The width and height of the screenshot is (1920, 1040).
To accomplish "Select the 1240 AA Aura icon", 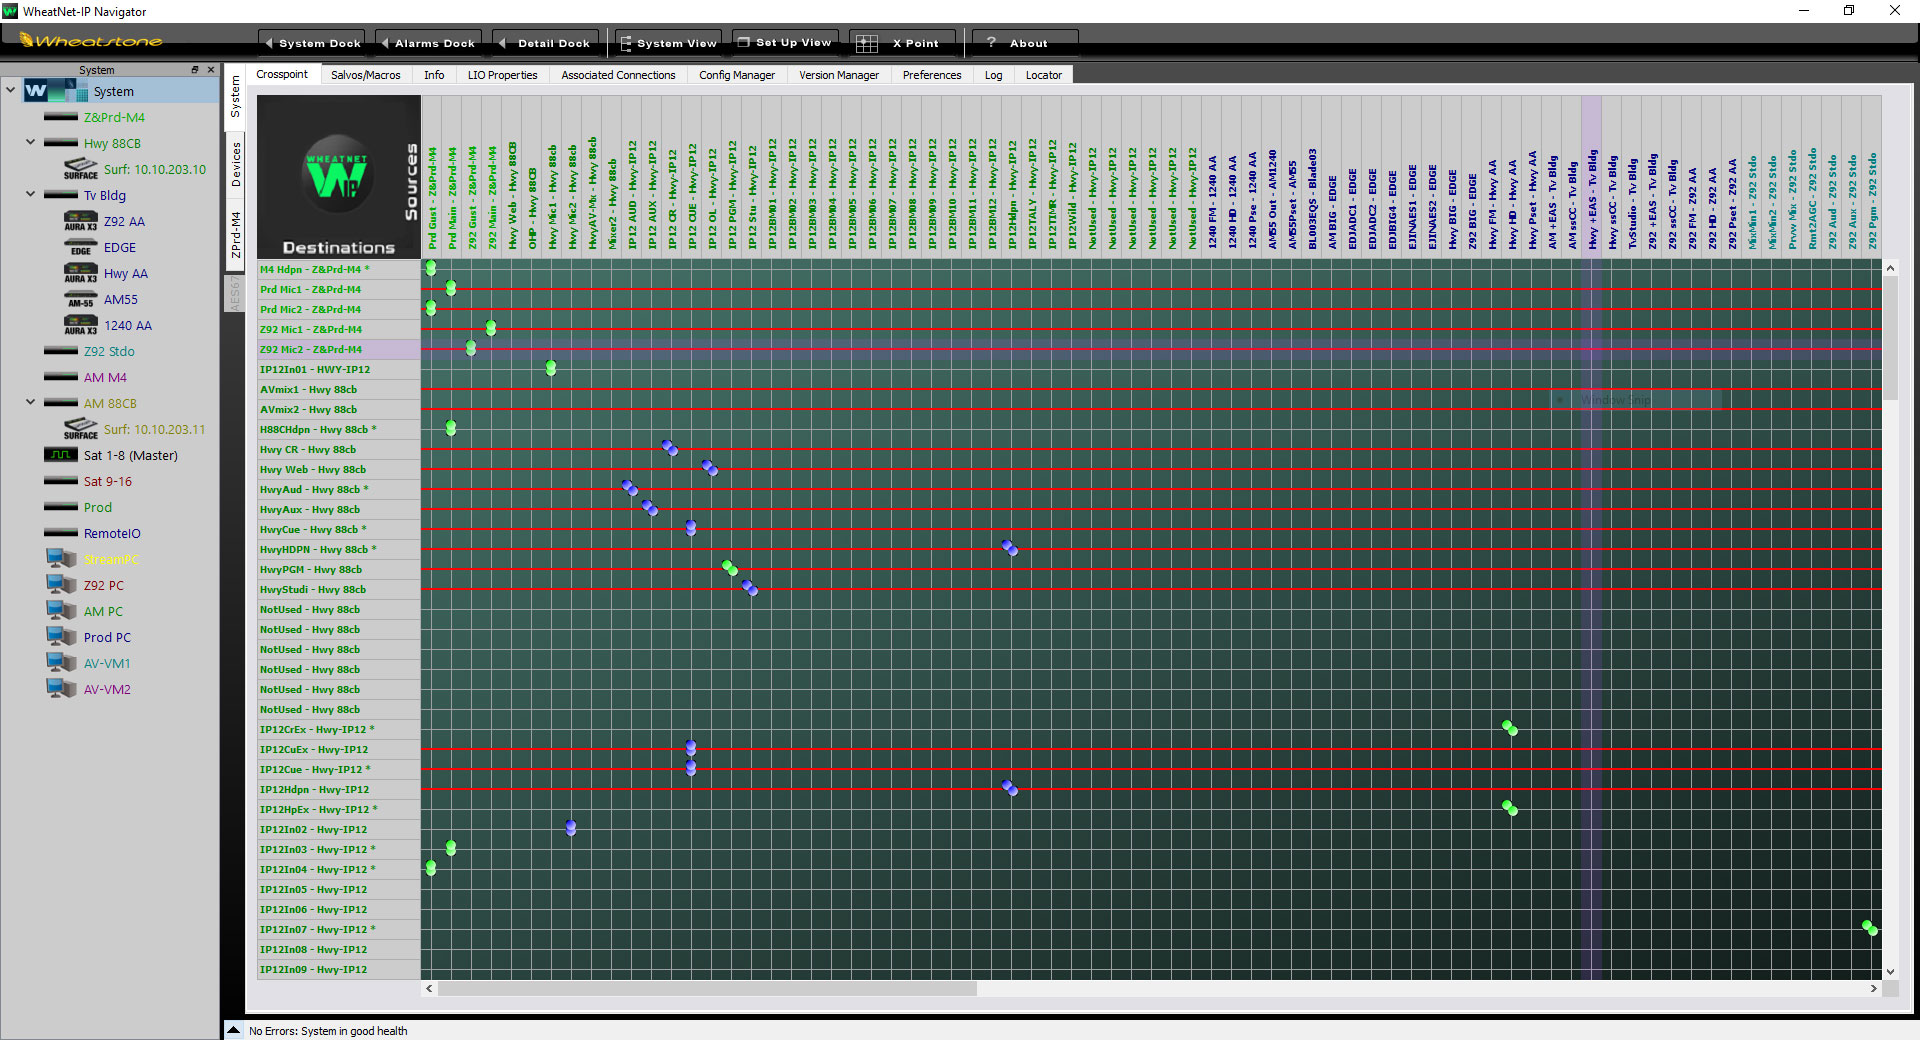I will click(81, 325).
